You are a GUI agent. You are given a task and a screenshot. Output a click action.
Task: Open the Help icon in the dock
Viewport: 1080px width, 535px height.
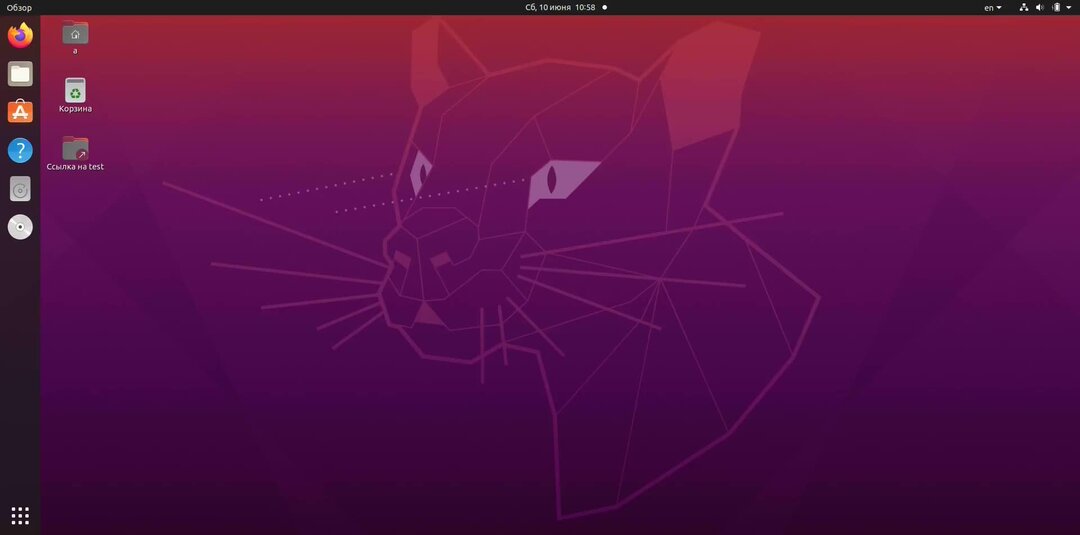pos(20,150)
